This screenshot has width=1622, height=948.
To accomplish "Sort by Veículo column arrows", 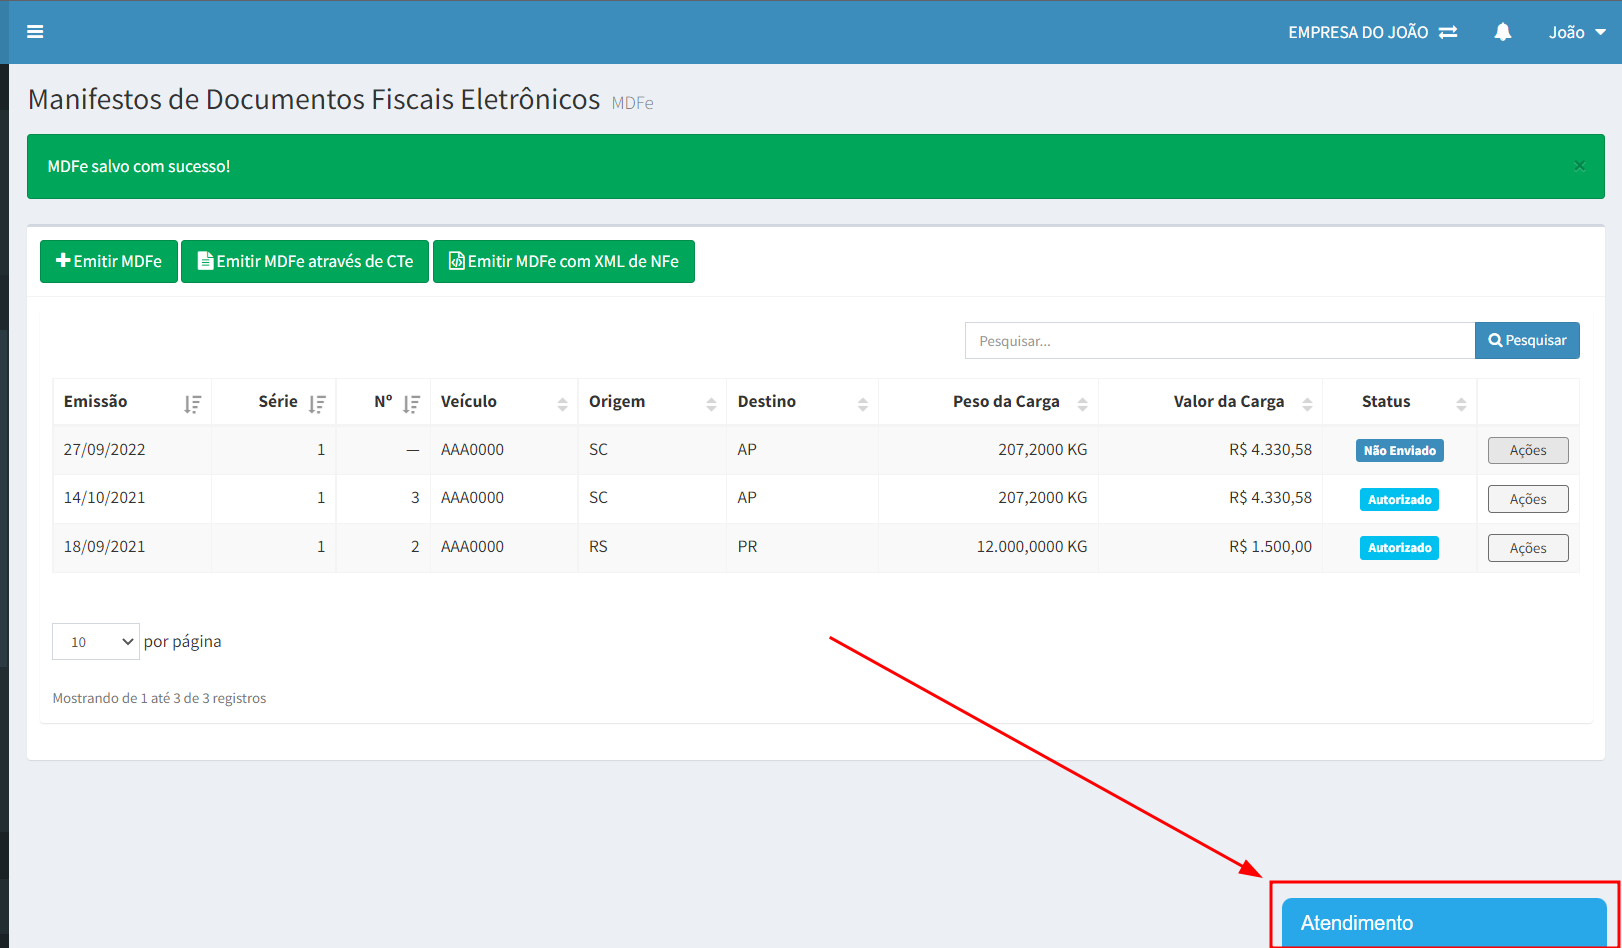I will (x=562, y=404).
